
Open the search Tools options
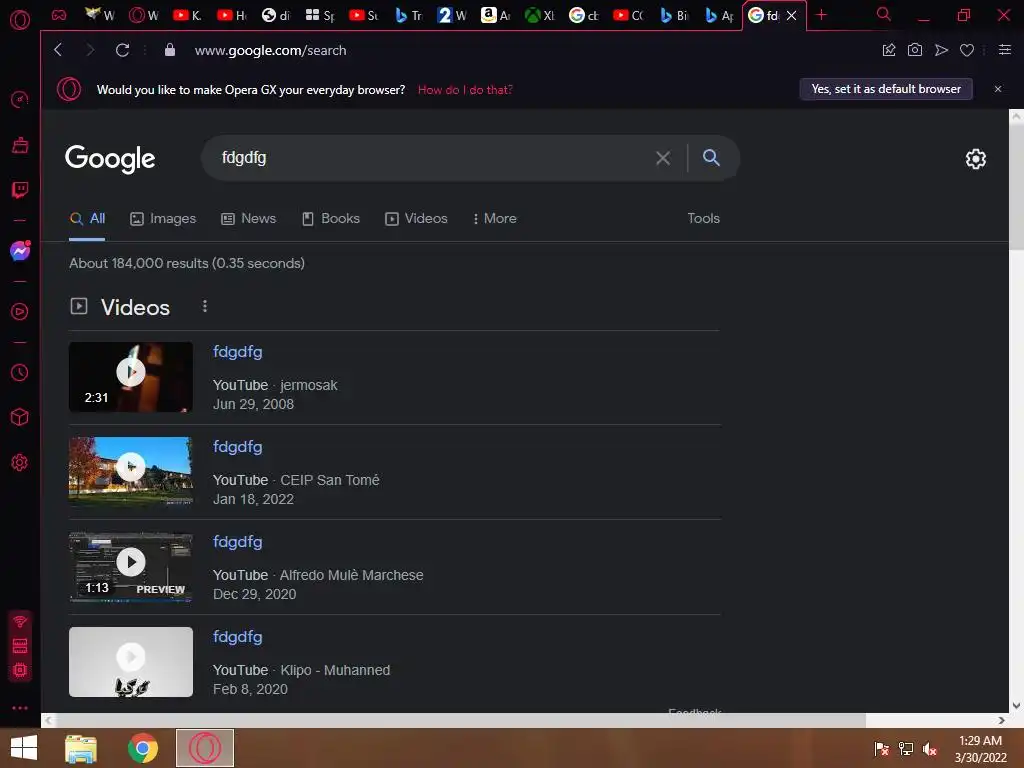coord(703,219)
